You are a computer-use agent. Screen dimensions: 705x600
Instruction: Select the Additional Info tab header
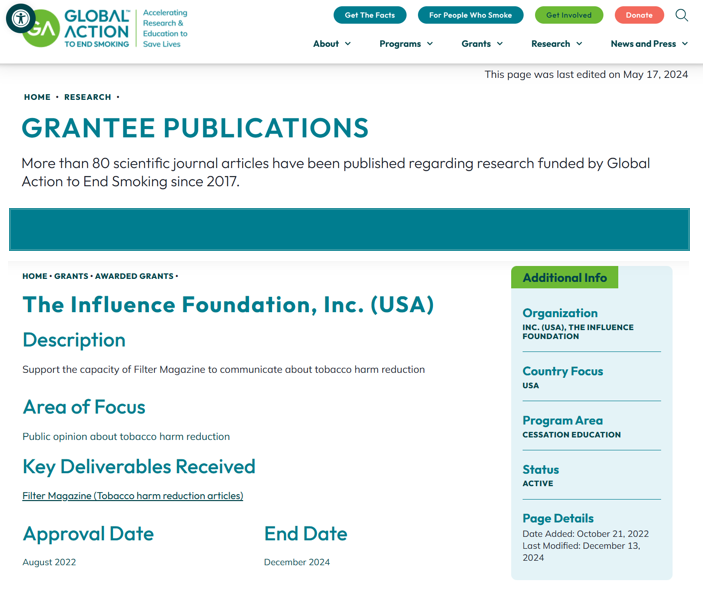pyautogui.click(x=564, y=278)
